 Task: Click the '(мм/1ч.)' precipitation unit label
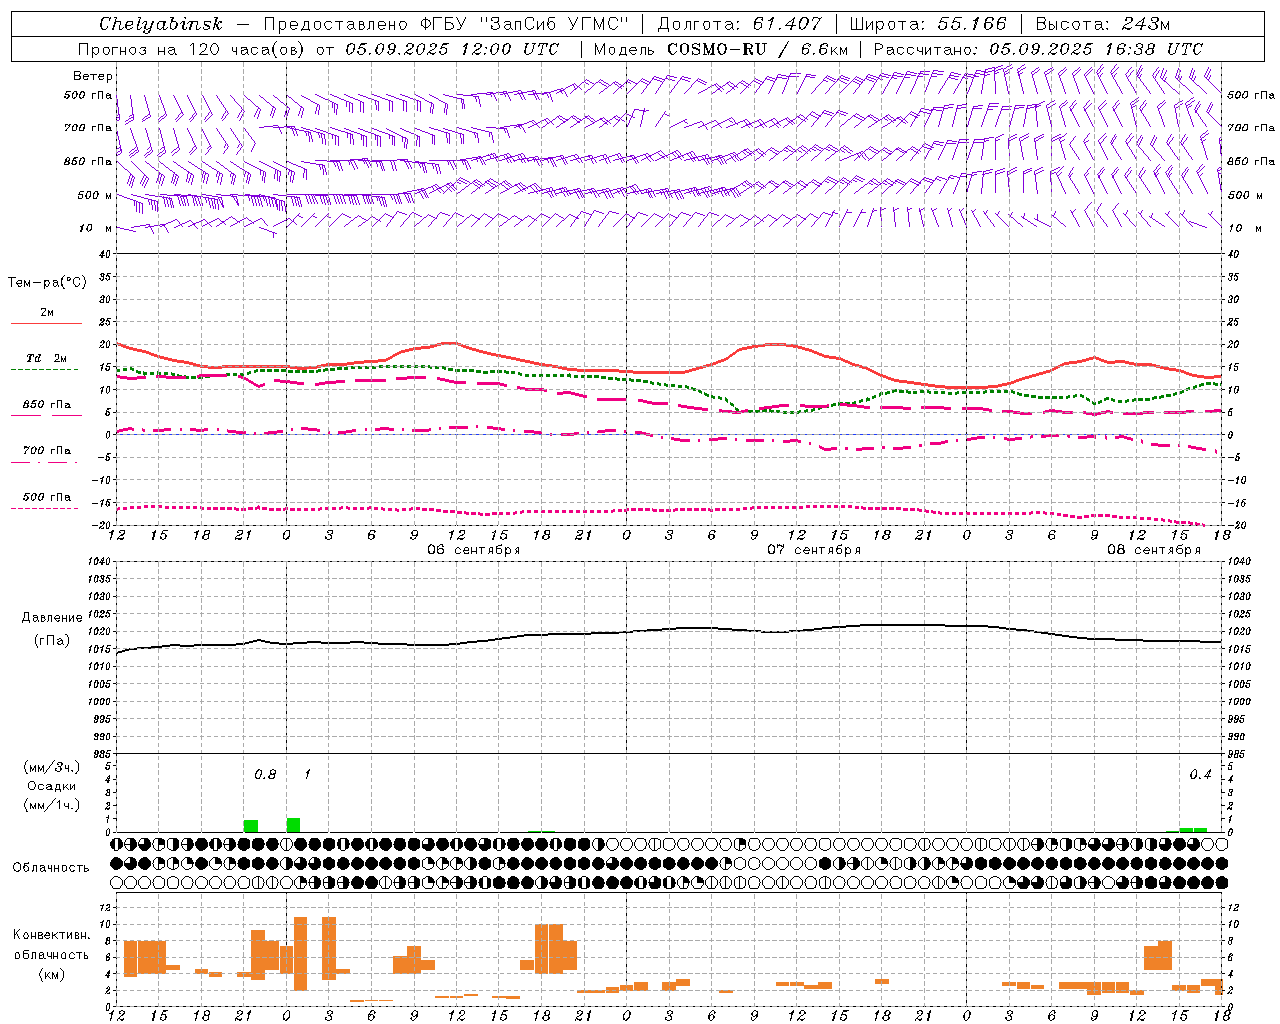click(52, 805)
